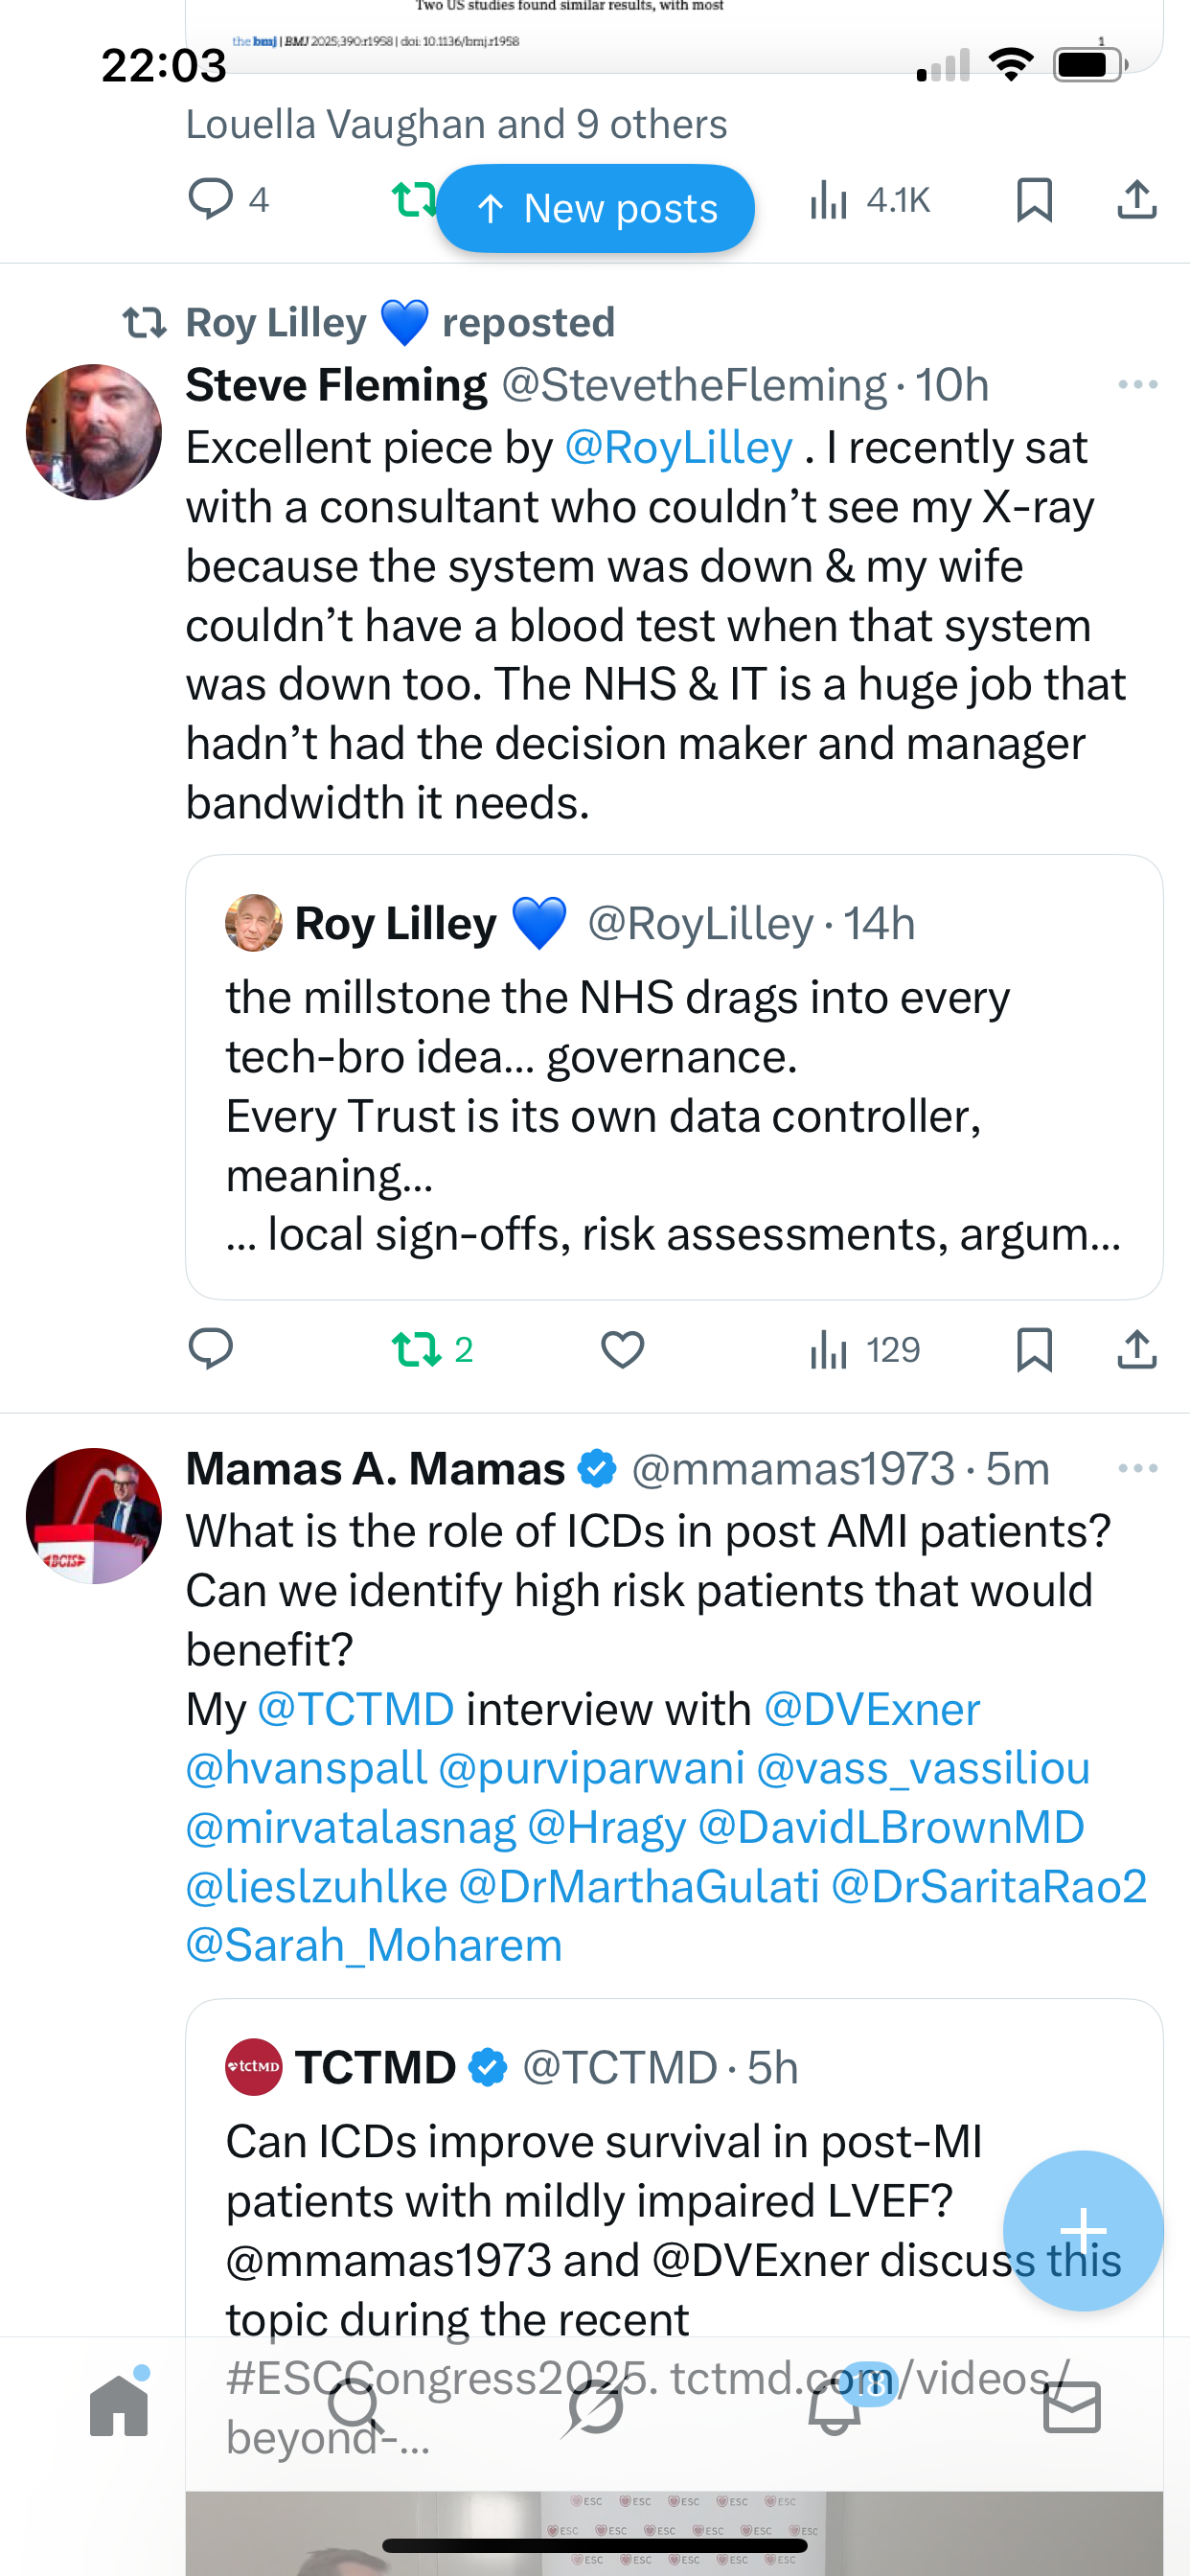Open the @TCTMD mention in Mamas post

click(x=356, y=1710)
